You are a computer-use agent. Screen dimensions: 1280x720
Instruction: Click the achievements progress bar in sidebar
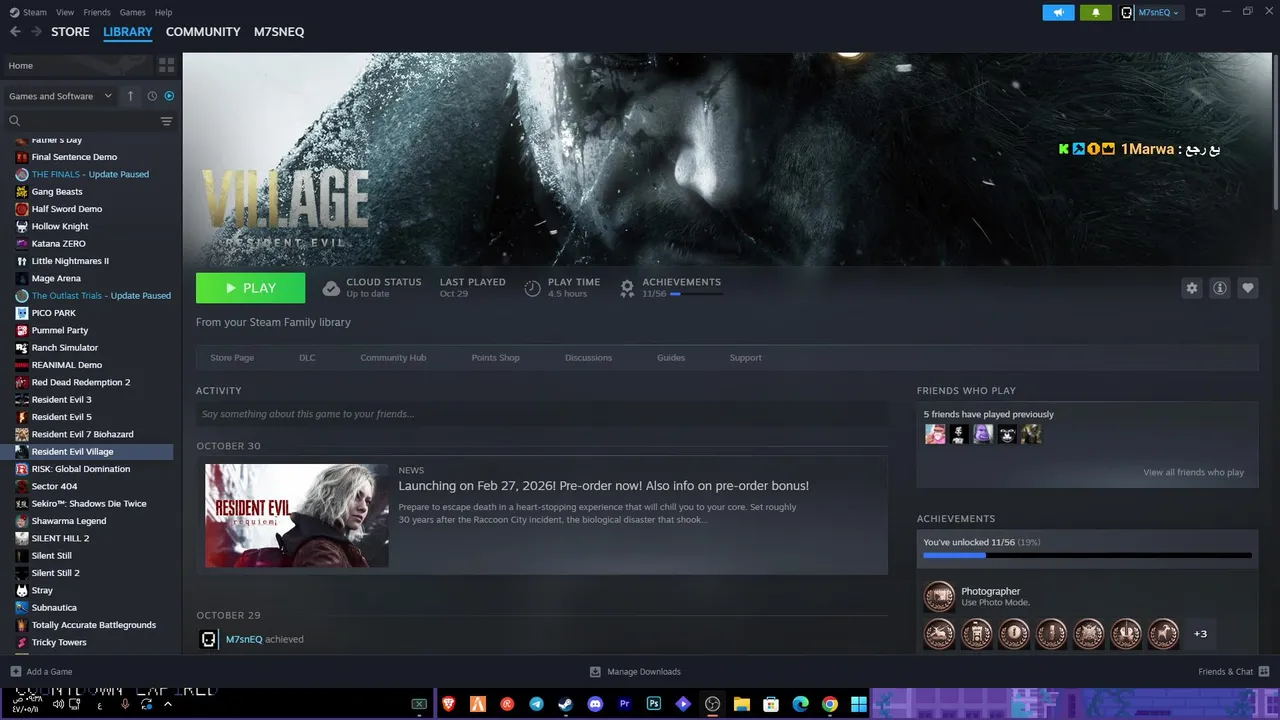coord(1087,555)
